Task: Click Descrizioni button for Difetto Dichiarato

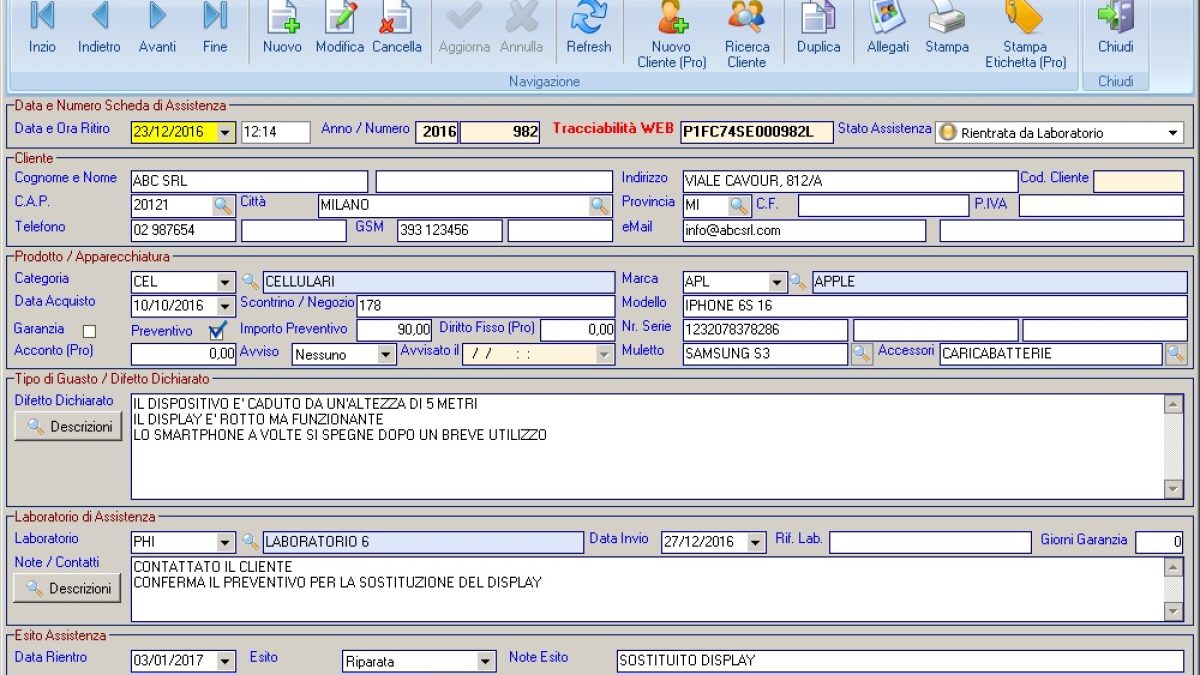Action: (x=68, y=426)
